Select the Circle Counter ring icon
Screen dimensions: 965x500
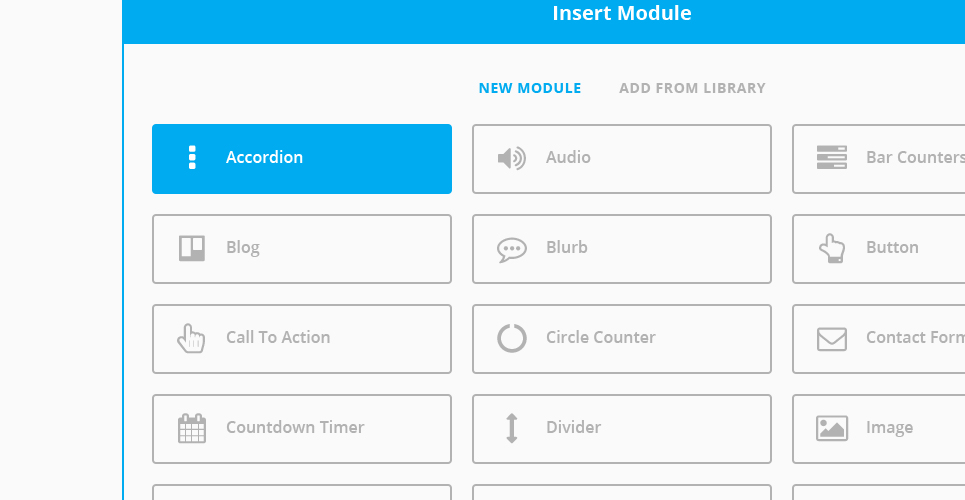[x=511, y=338]
